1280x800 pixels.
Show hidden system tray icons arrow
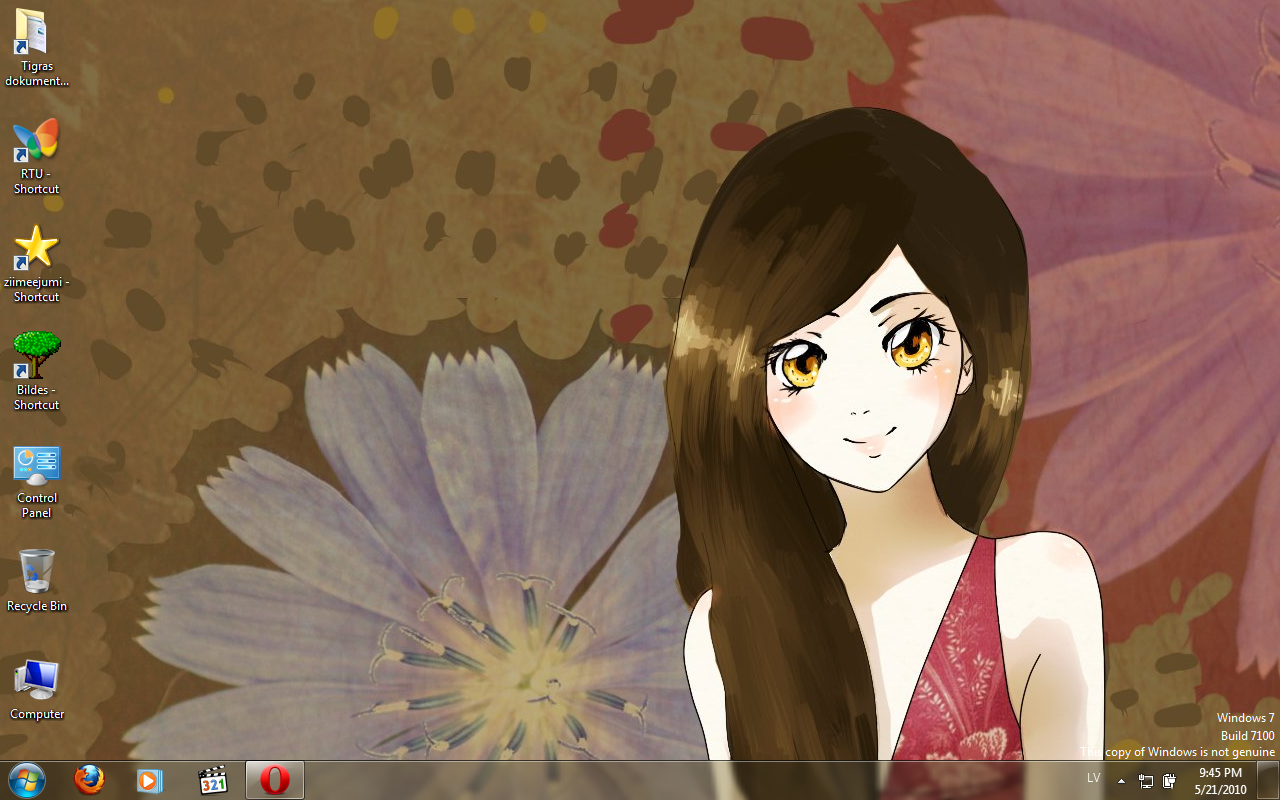tap(1121, 781)
